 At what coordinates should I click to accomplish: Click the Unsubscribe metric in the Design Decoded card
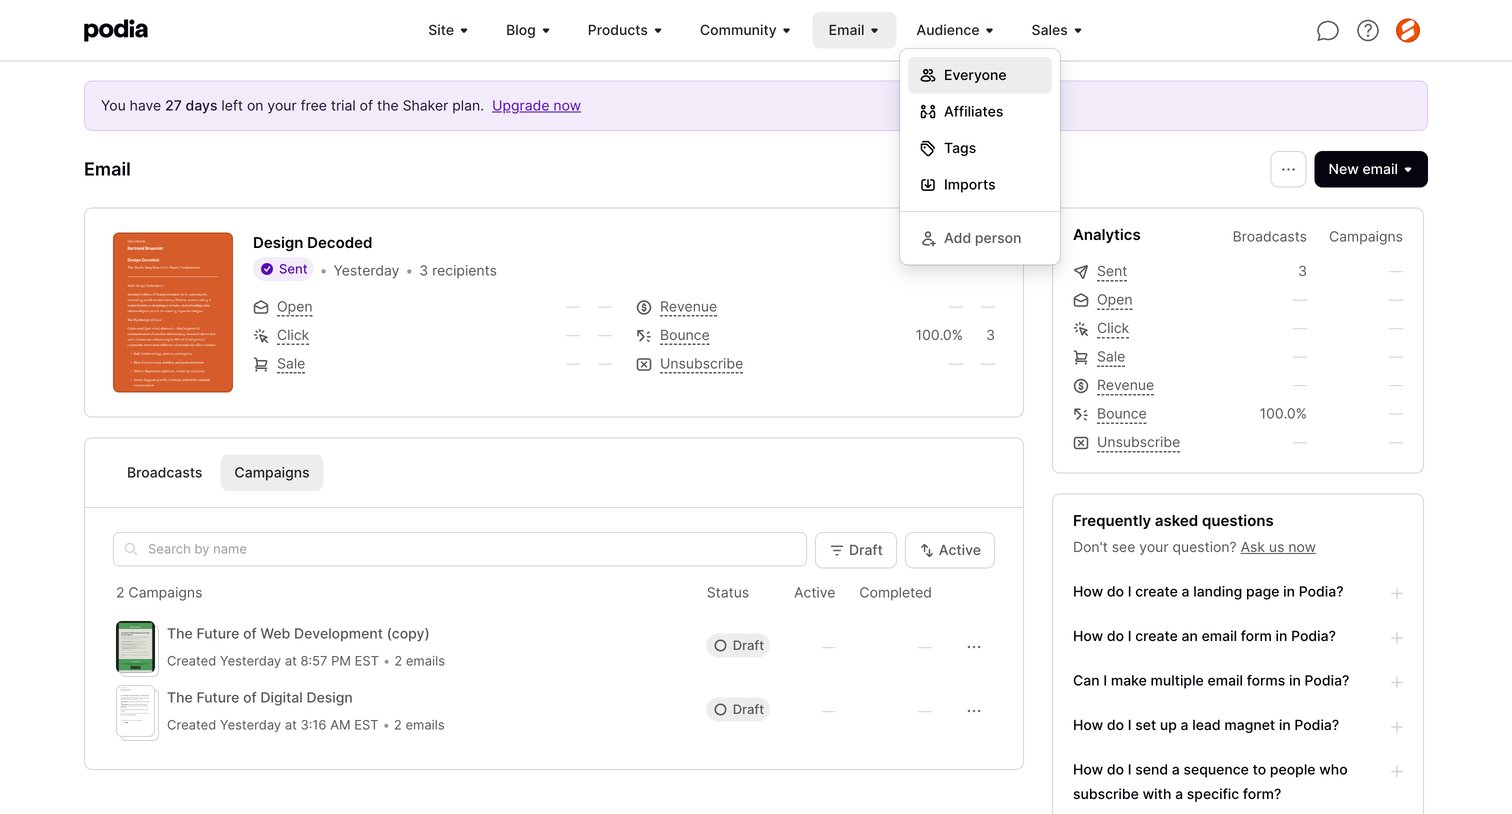point(701,364)
